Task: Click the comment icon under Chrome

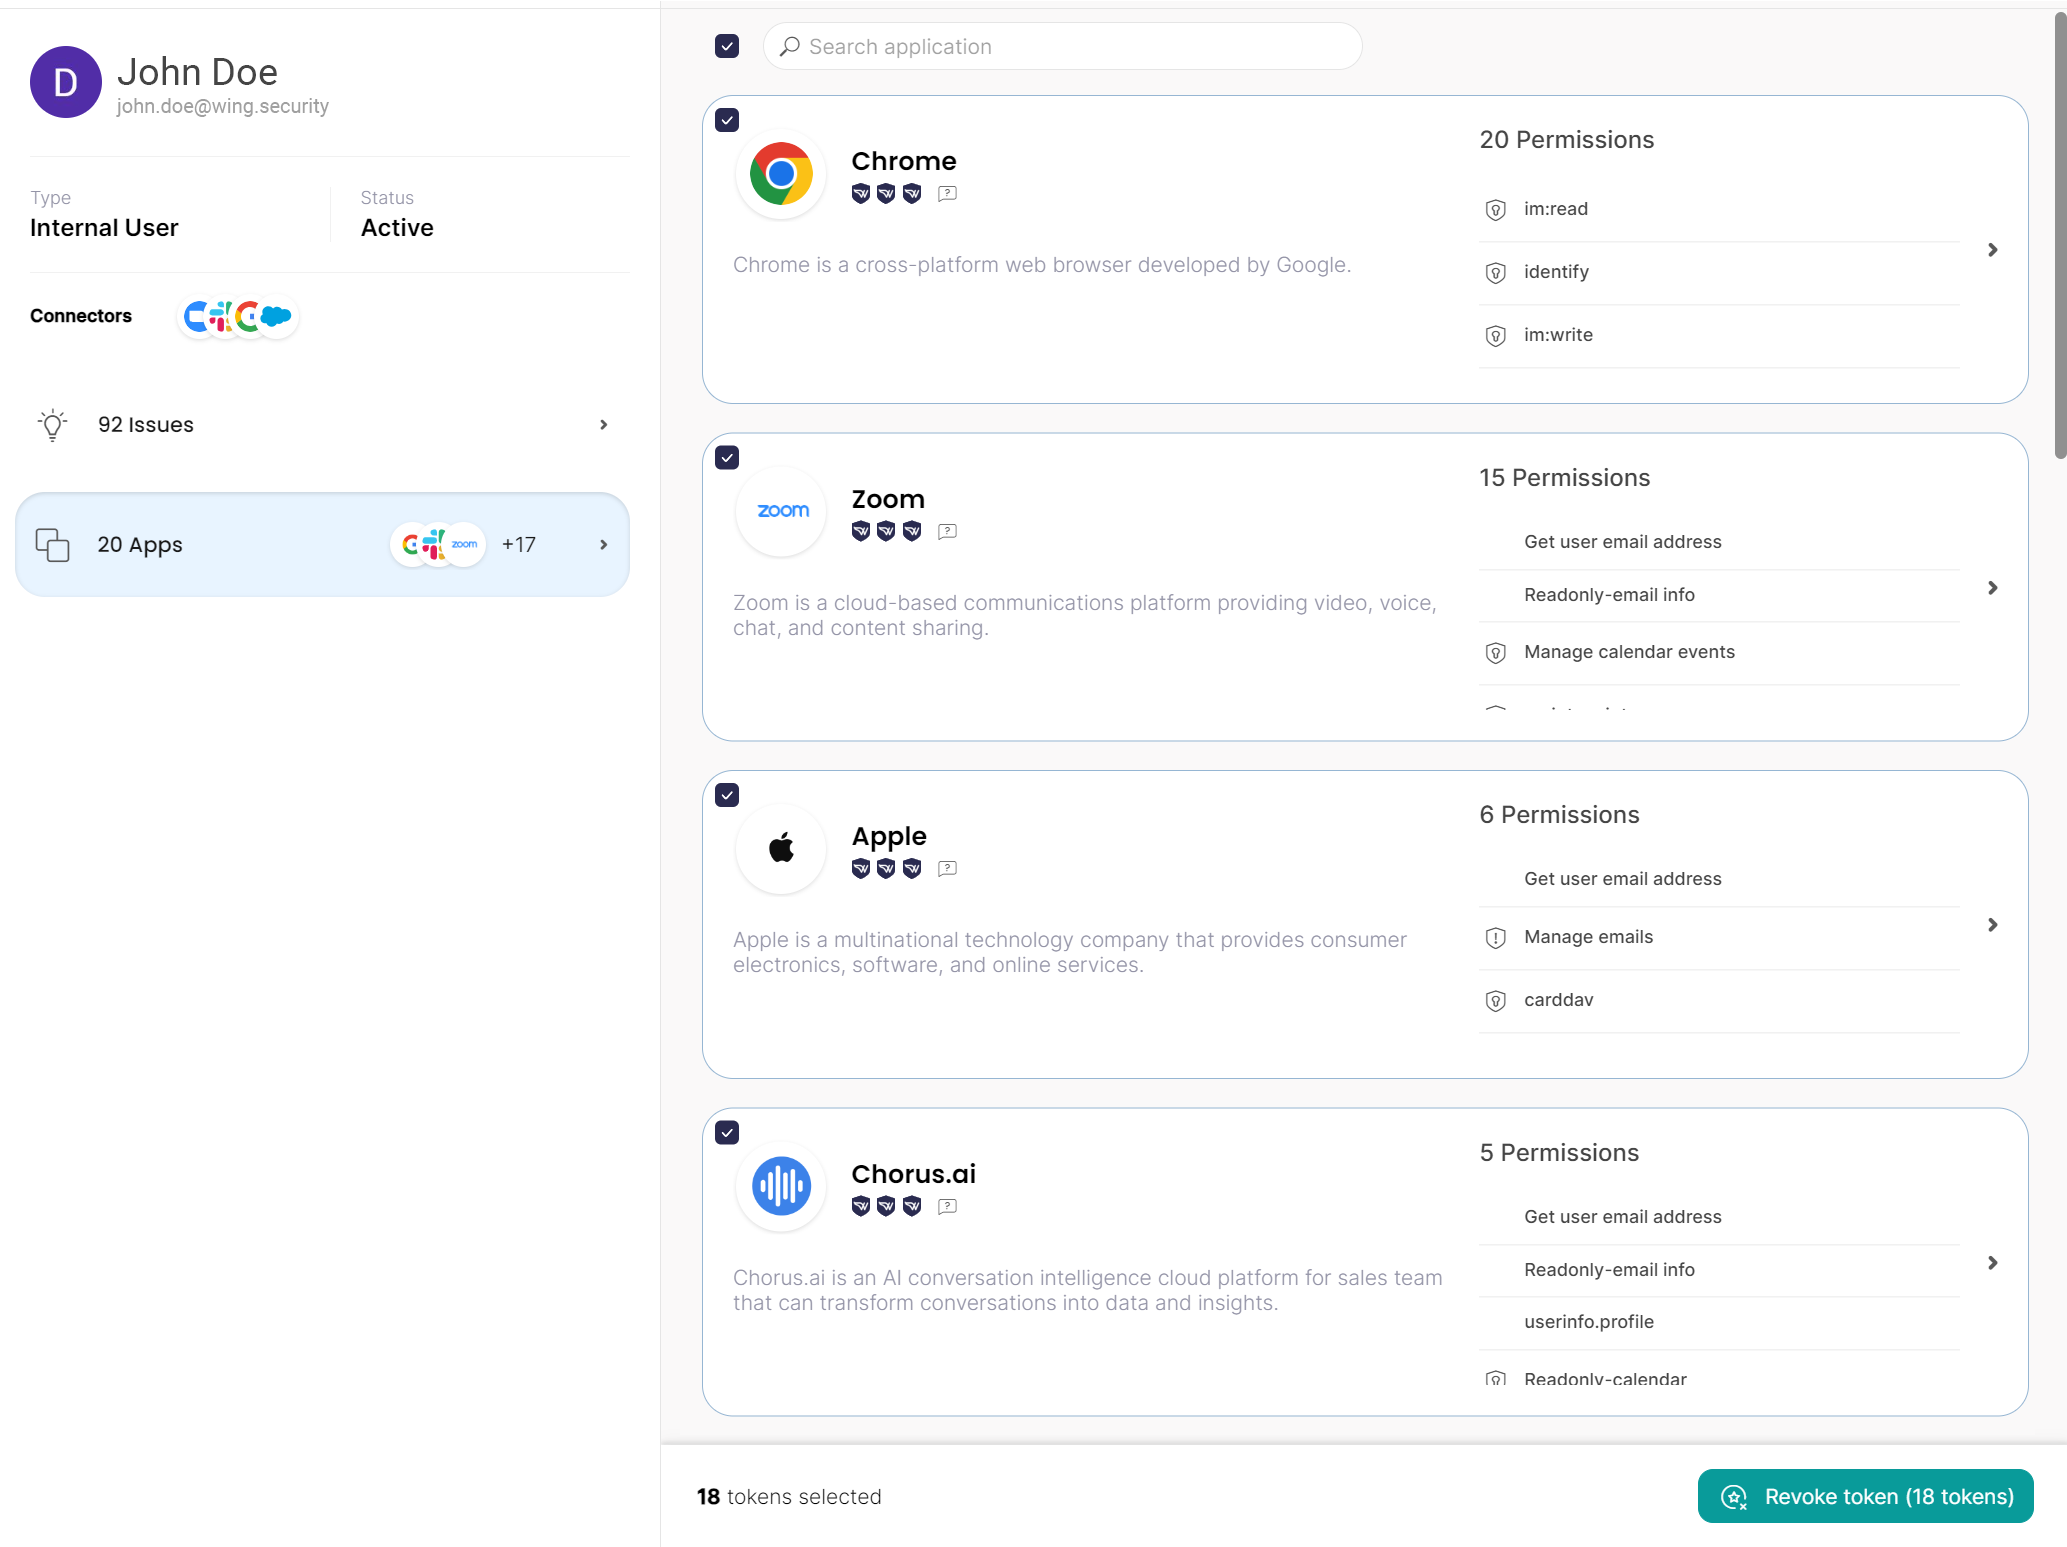Action: [947, 194]
